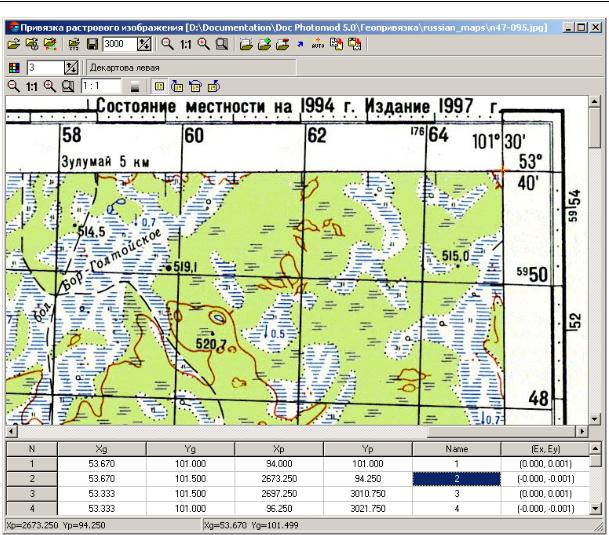
Task: Click the folder icon labeled 2T2
Action: [x=74, y=44]
